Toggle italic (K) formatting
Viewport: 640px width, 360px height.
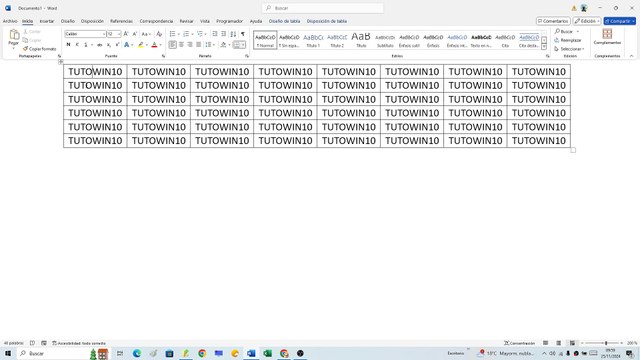(x=77, y=45)
